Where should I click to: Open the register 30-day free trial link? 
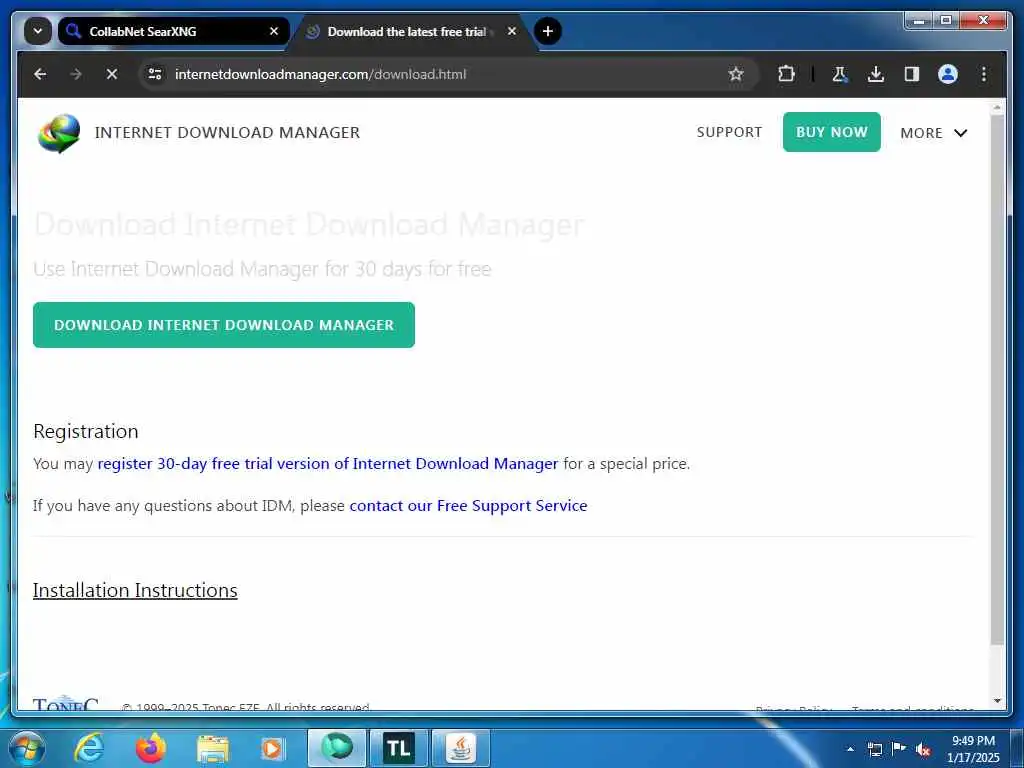(x=328, y=464)
